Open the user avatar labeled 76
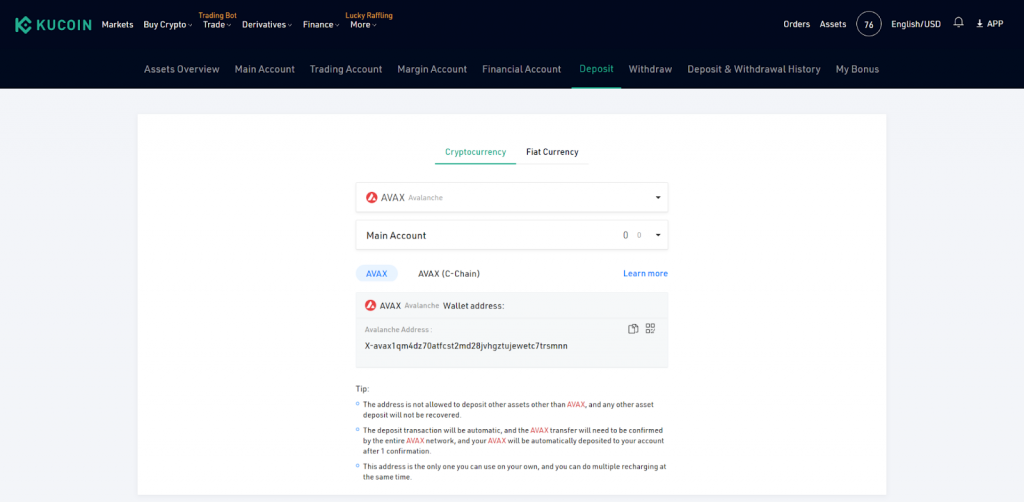The image size is (1024, 502). [x=869, y=24]
